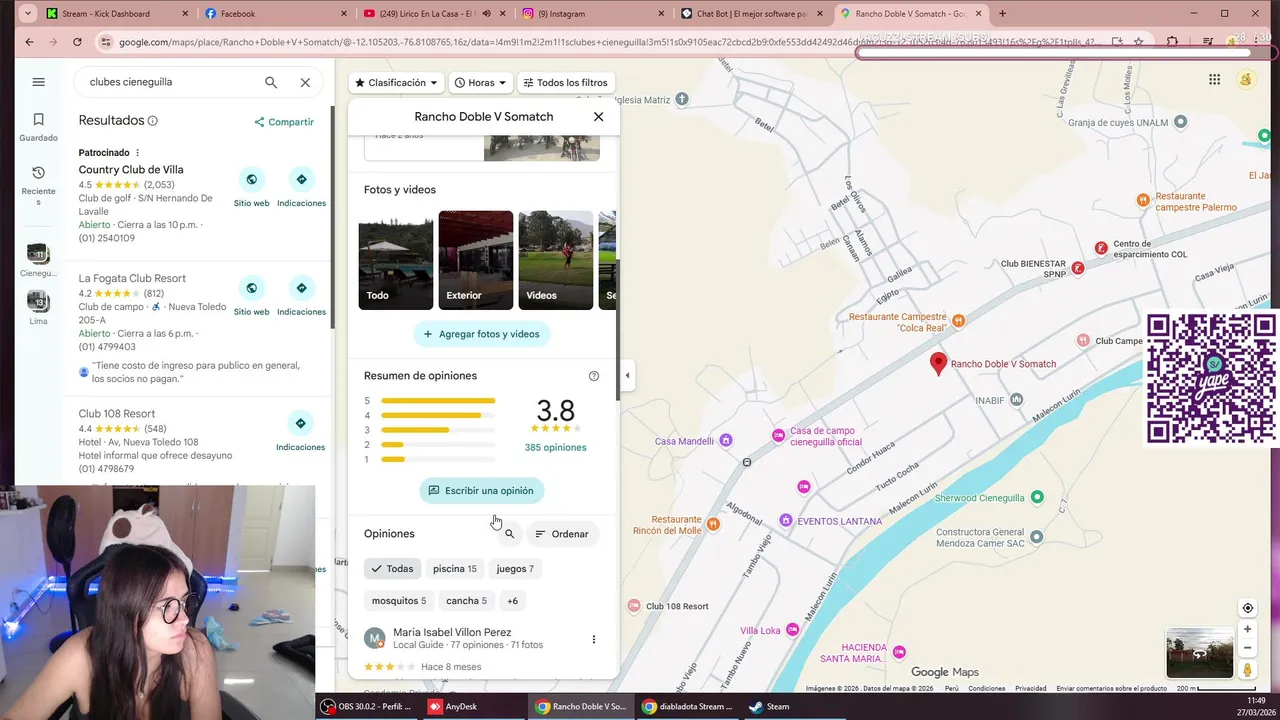This screenshot has width=1280, height=720.
Task: Click Escribir una opinión
Action: (x=481, y=491)
